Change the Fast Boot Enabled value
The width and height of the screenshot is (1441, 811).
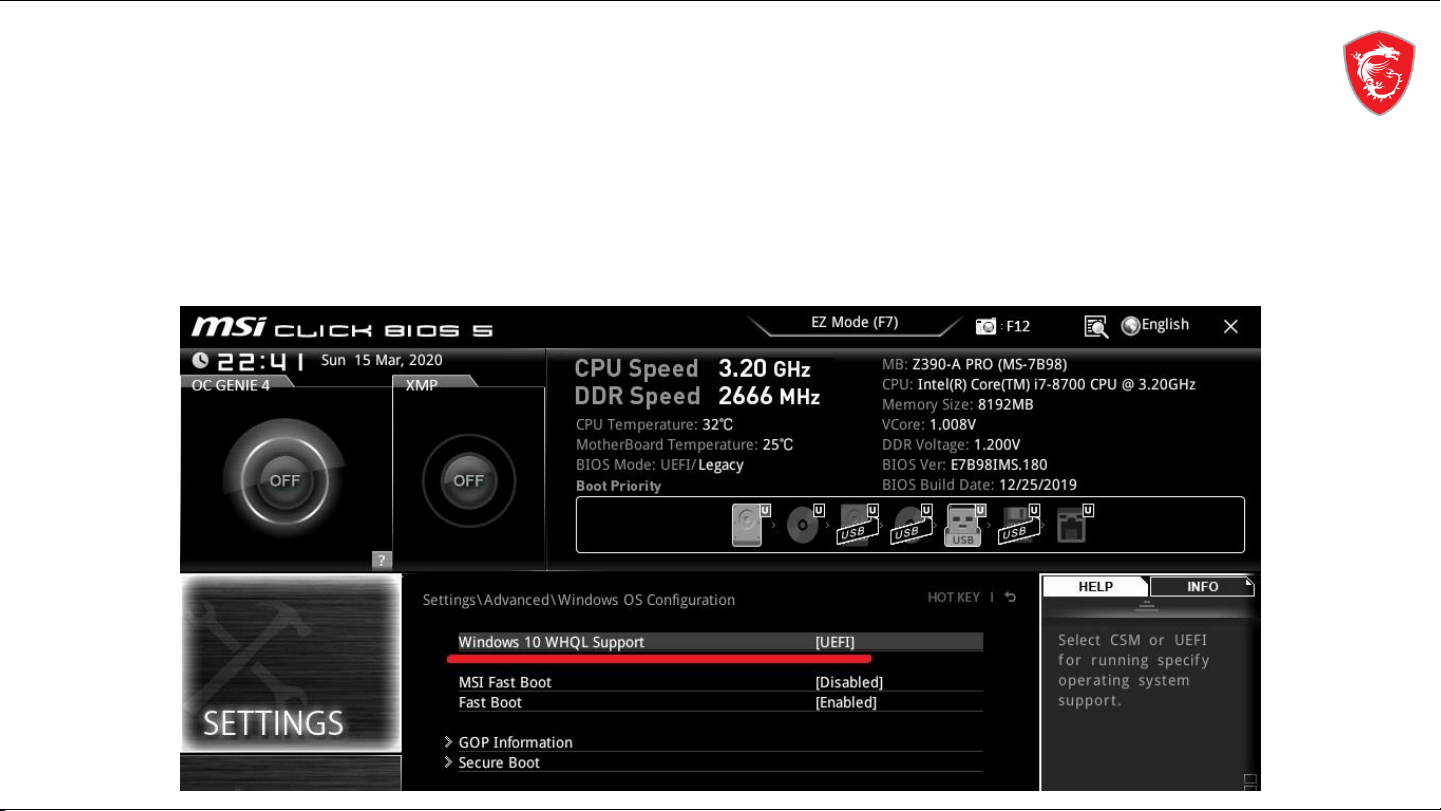point(846,702)
